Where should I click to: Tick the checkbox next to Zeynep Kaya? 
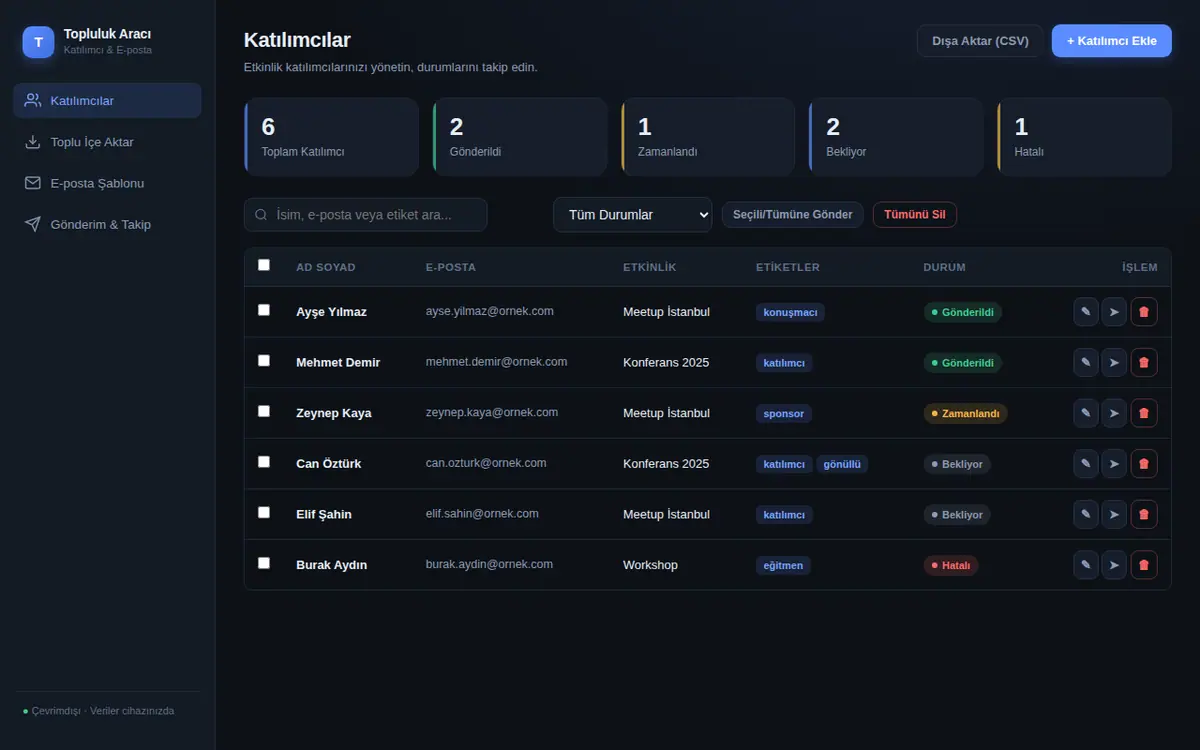(x=264, y=411)
